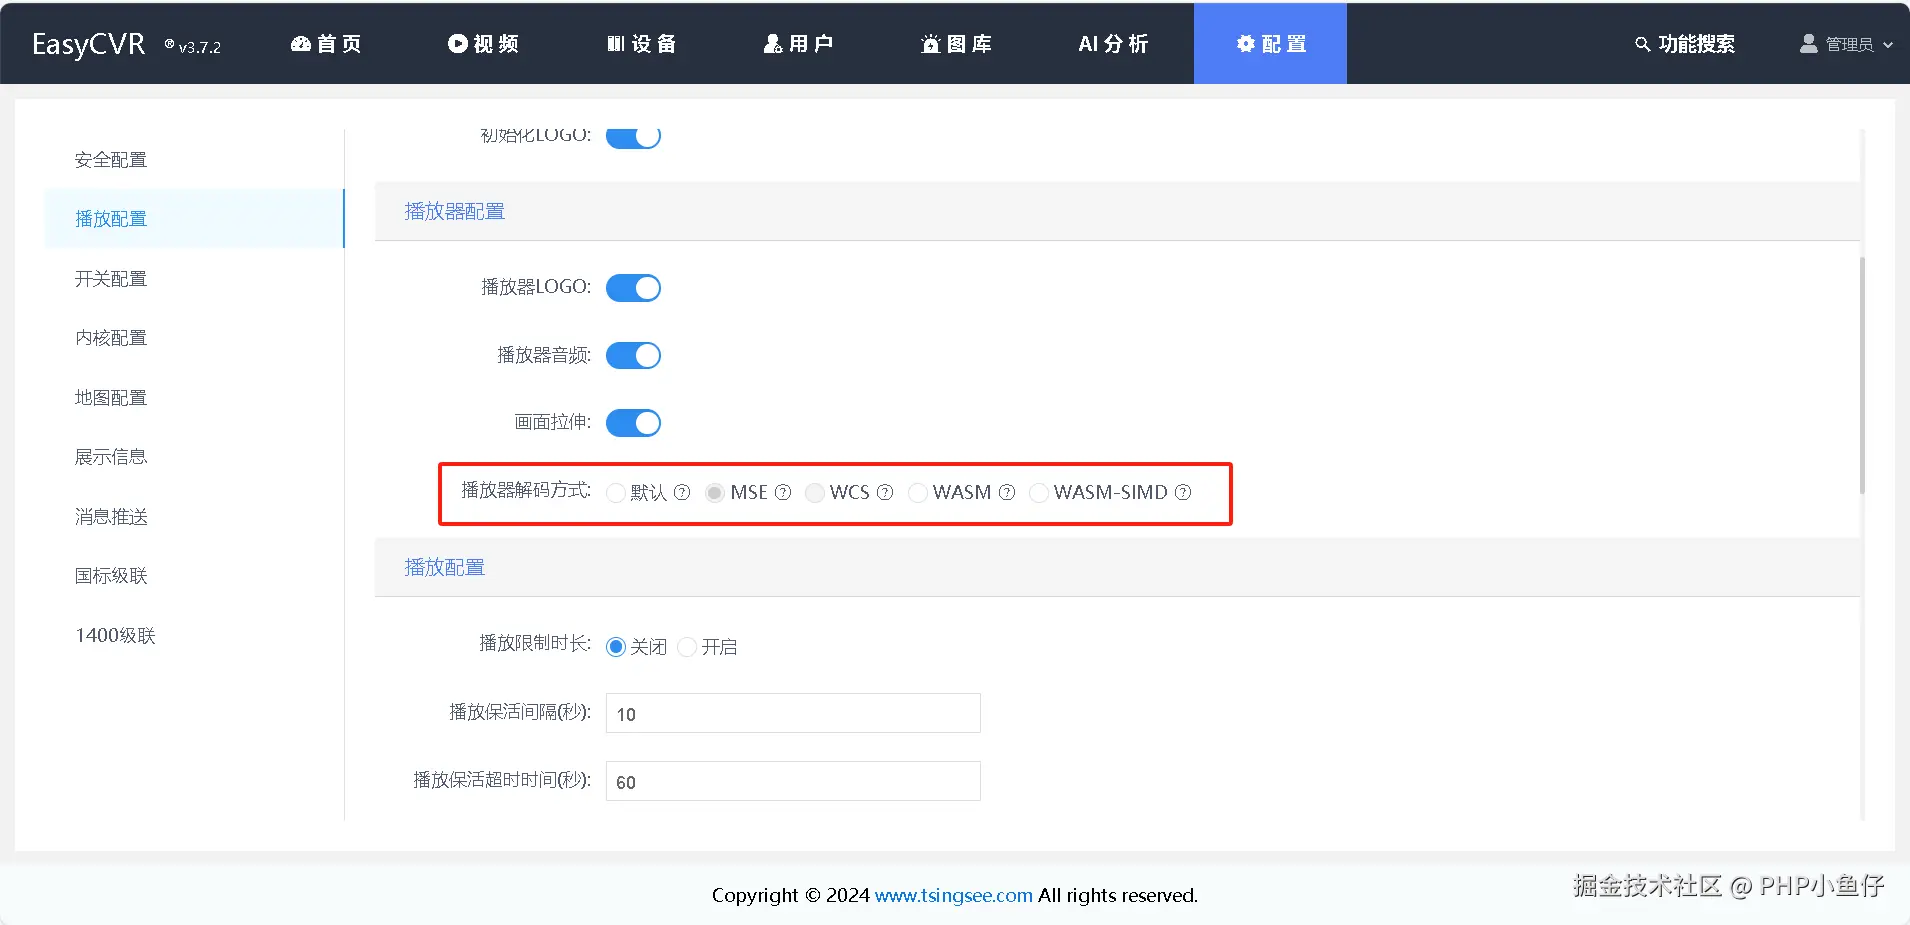Open the AI分析 navigation tab
This screenshot has height=925, width=1910.
click(1113, 44)
